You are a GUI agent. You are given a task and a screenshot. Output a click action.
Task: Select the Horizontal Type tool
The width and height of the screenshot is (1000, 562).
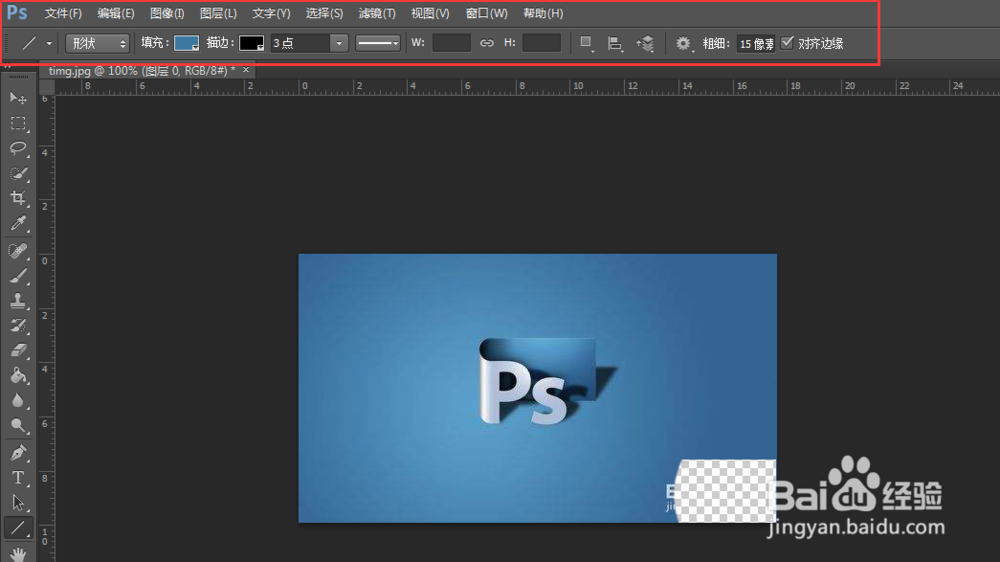[18, 478]
